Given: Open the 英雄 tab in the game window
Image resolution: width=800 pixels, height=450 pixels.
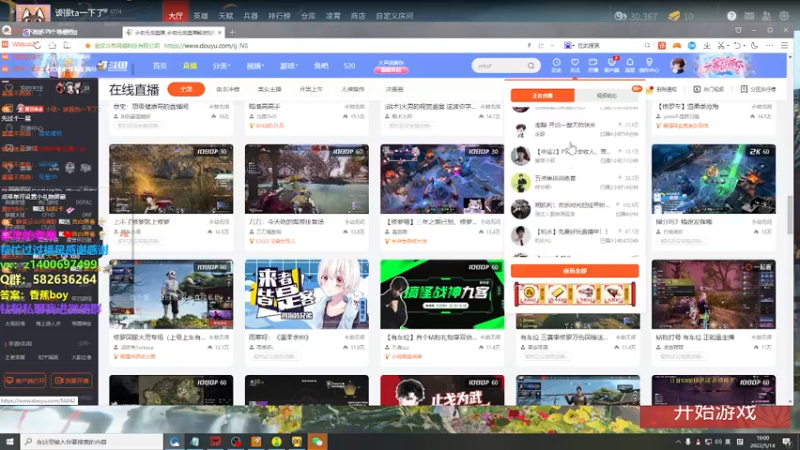Looking at the screenshot, I should (x=201, y=16).
